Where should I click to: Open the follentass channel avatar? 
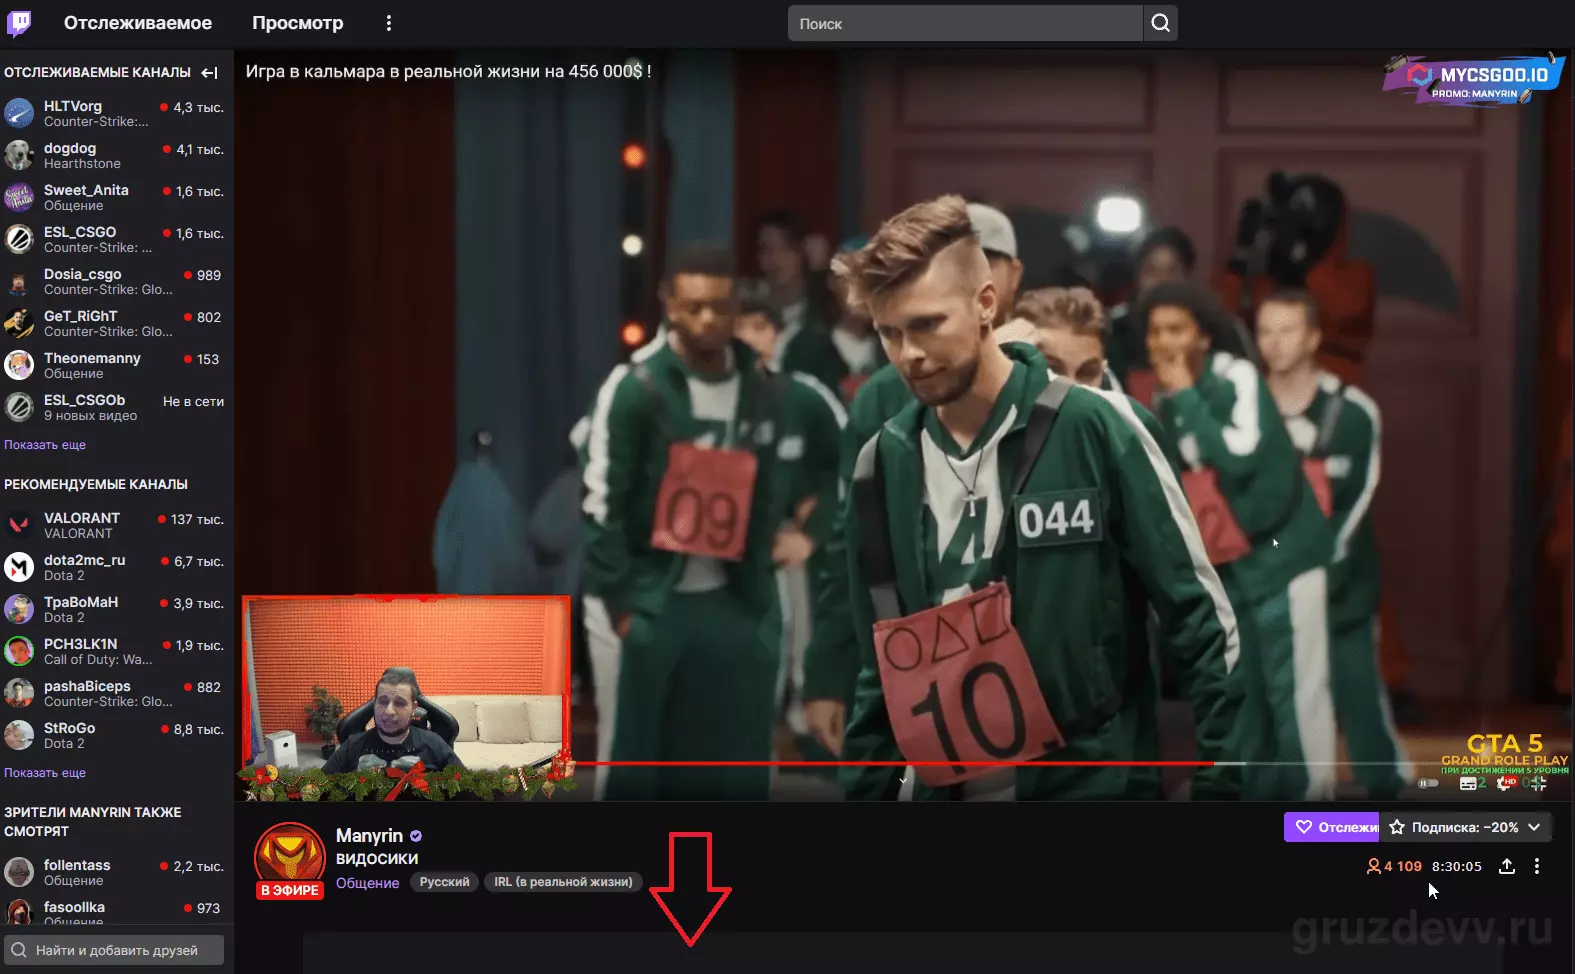pos(19,872)
